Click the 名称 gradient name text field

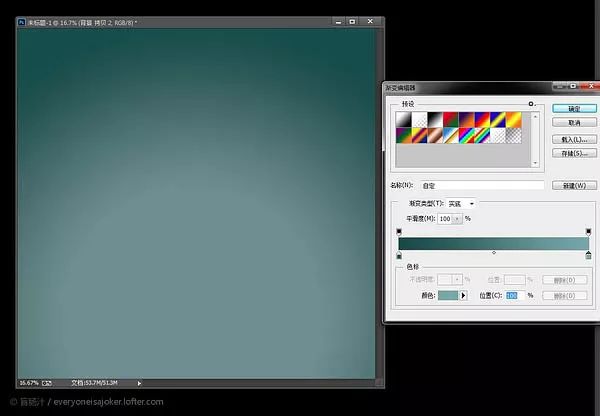tap(481, 185)
